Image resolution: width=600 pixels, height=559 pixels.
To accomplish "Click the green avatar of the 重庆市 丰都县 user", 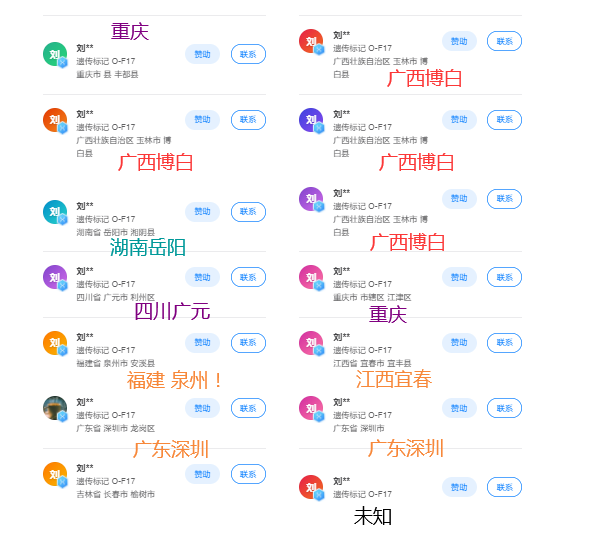I will (55, 54).
